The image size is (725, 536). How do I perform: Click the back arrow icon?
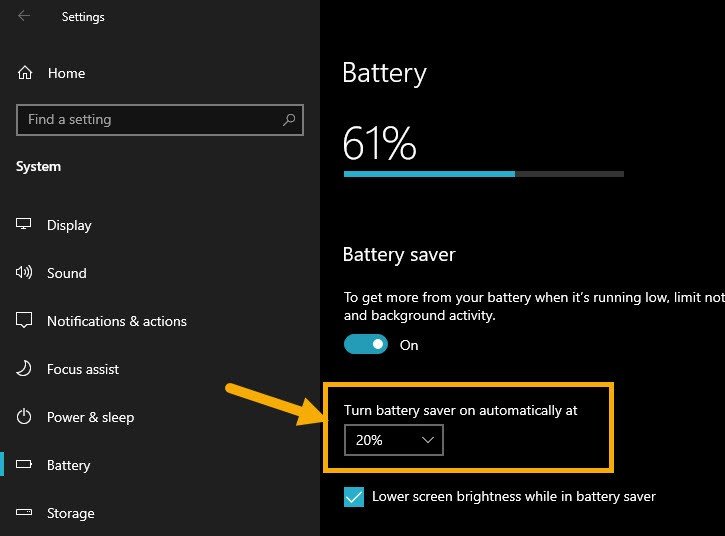tap(24, 16)
